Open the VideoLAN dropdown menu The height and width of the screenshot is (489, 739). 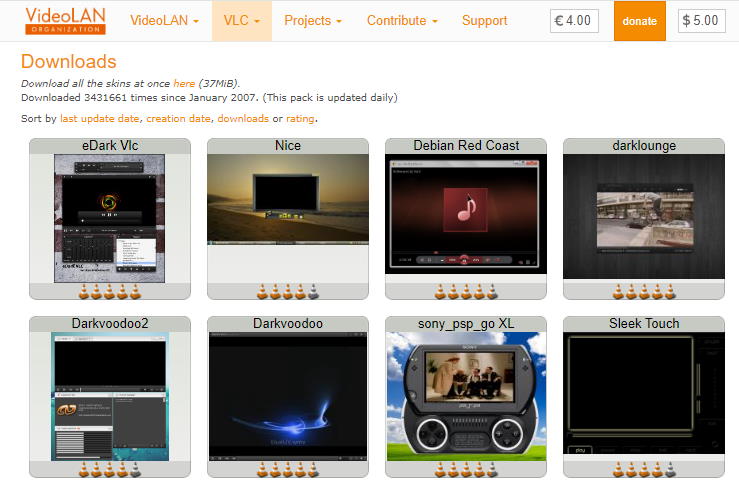click(x=164, y=21)
